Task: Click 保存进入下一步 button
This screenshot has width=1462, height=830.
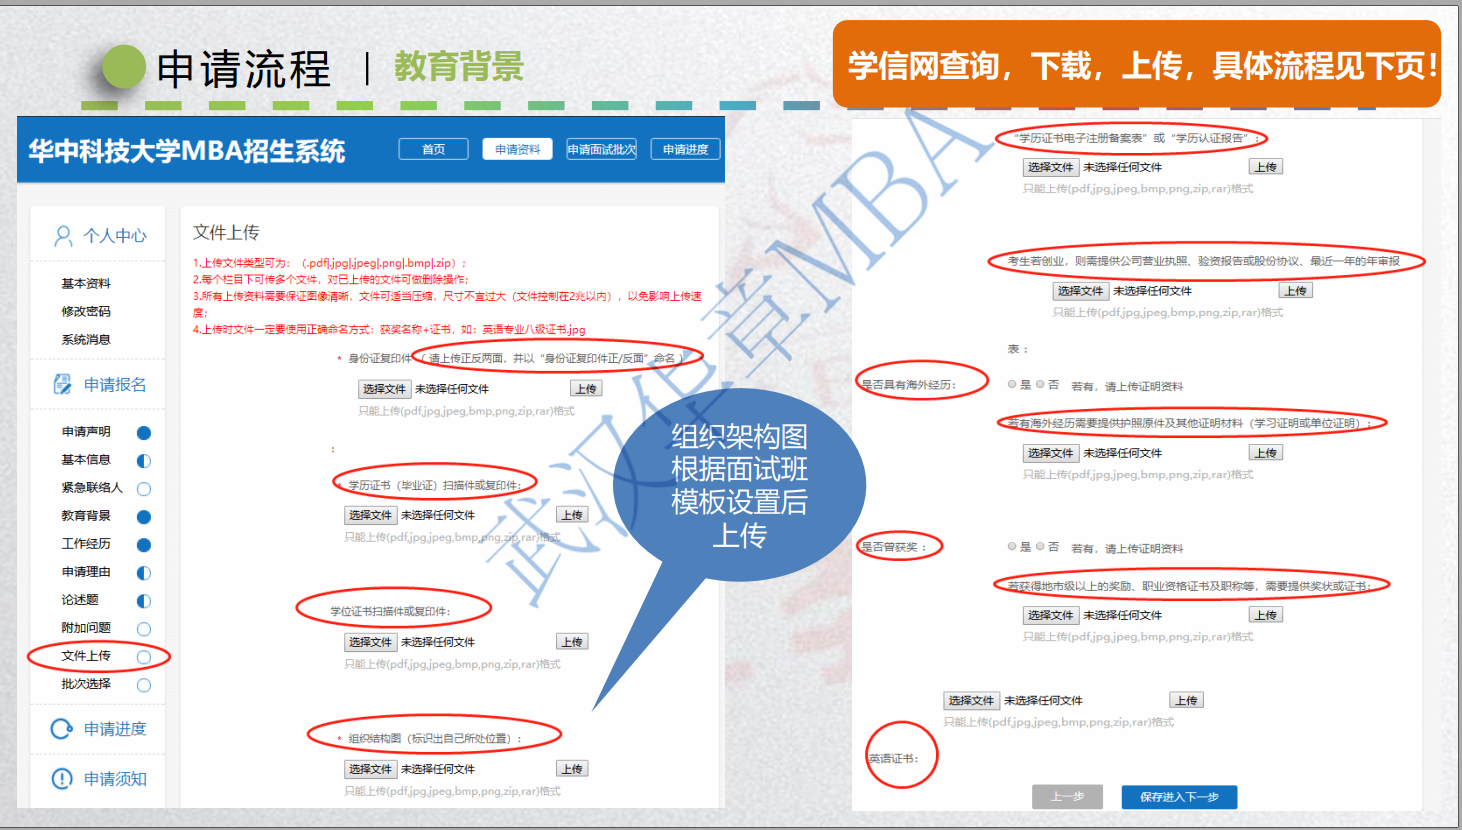Action: click(x=1179, y=797)
